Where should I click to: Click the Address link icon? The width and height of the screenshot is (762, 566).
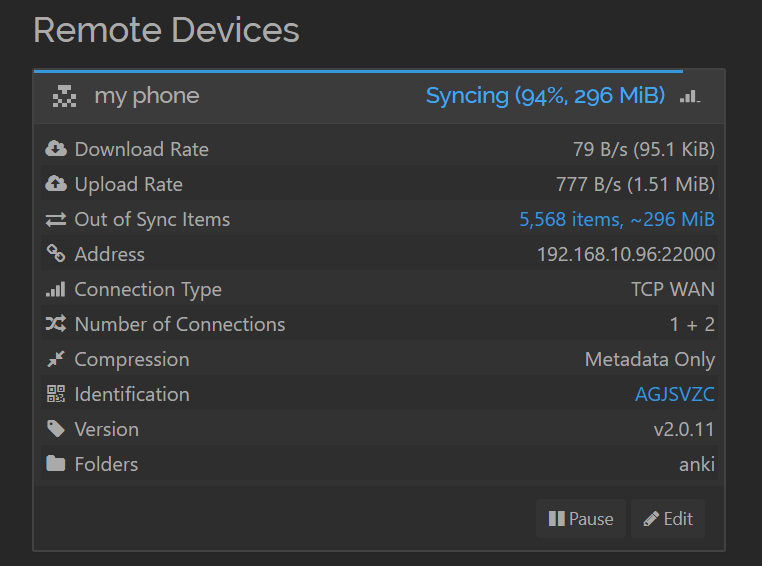(x=56, y=254)
